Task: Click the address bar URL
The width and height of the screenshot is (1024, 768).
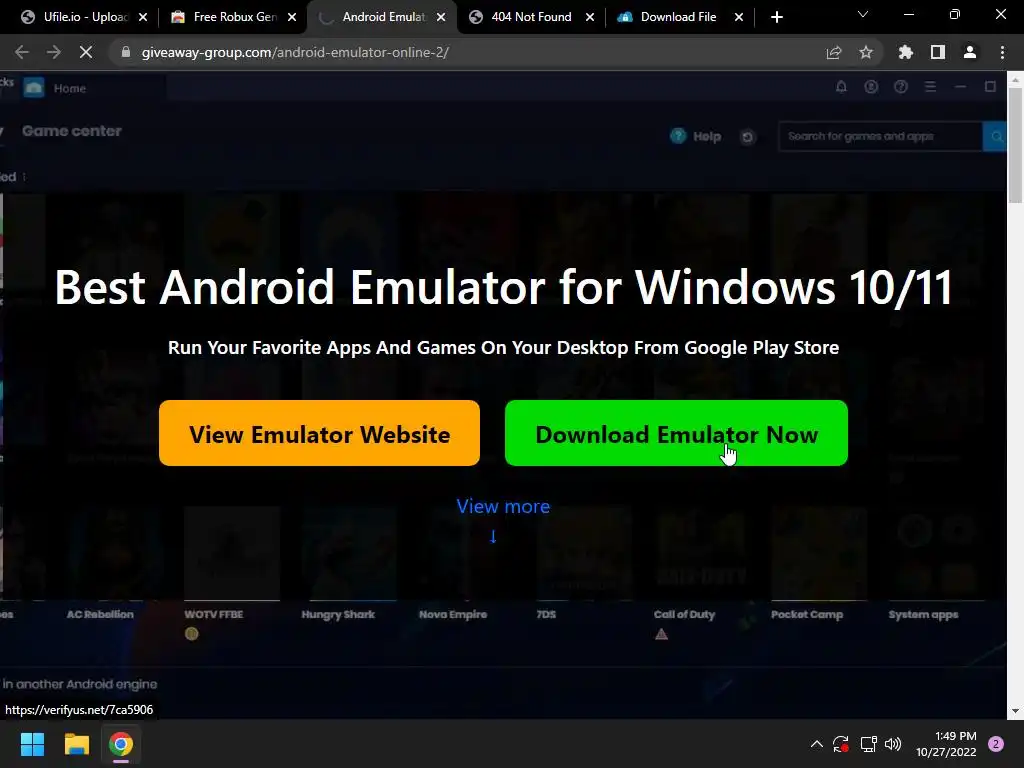Action: pyautogui.click(x=295, y=52)
